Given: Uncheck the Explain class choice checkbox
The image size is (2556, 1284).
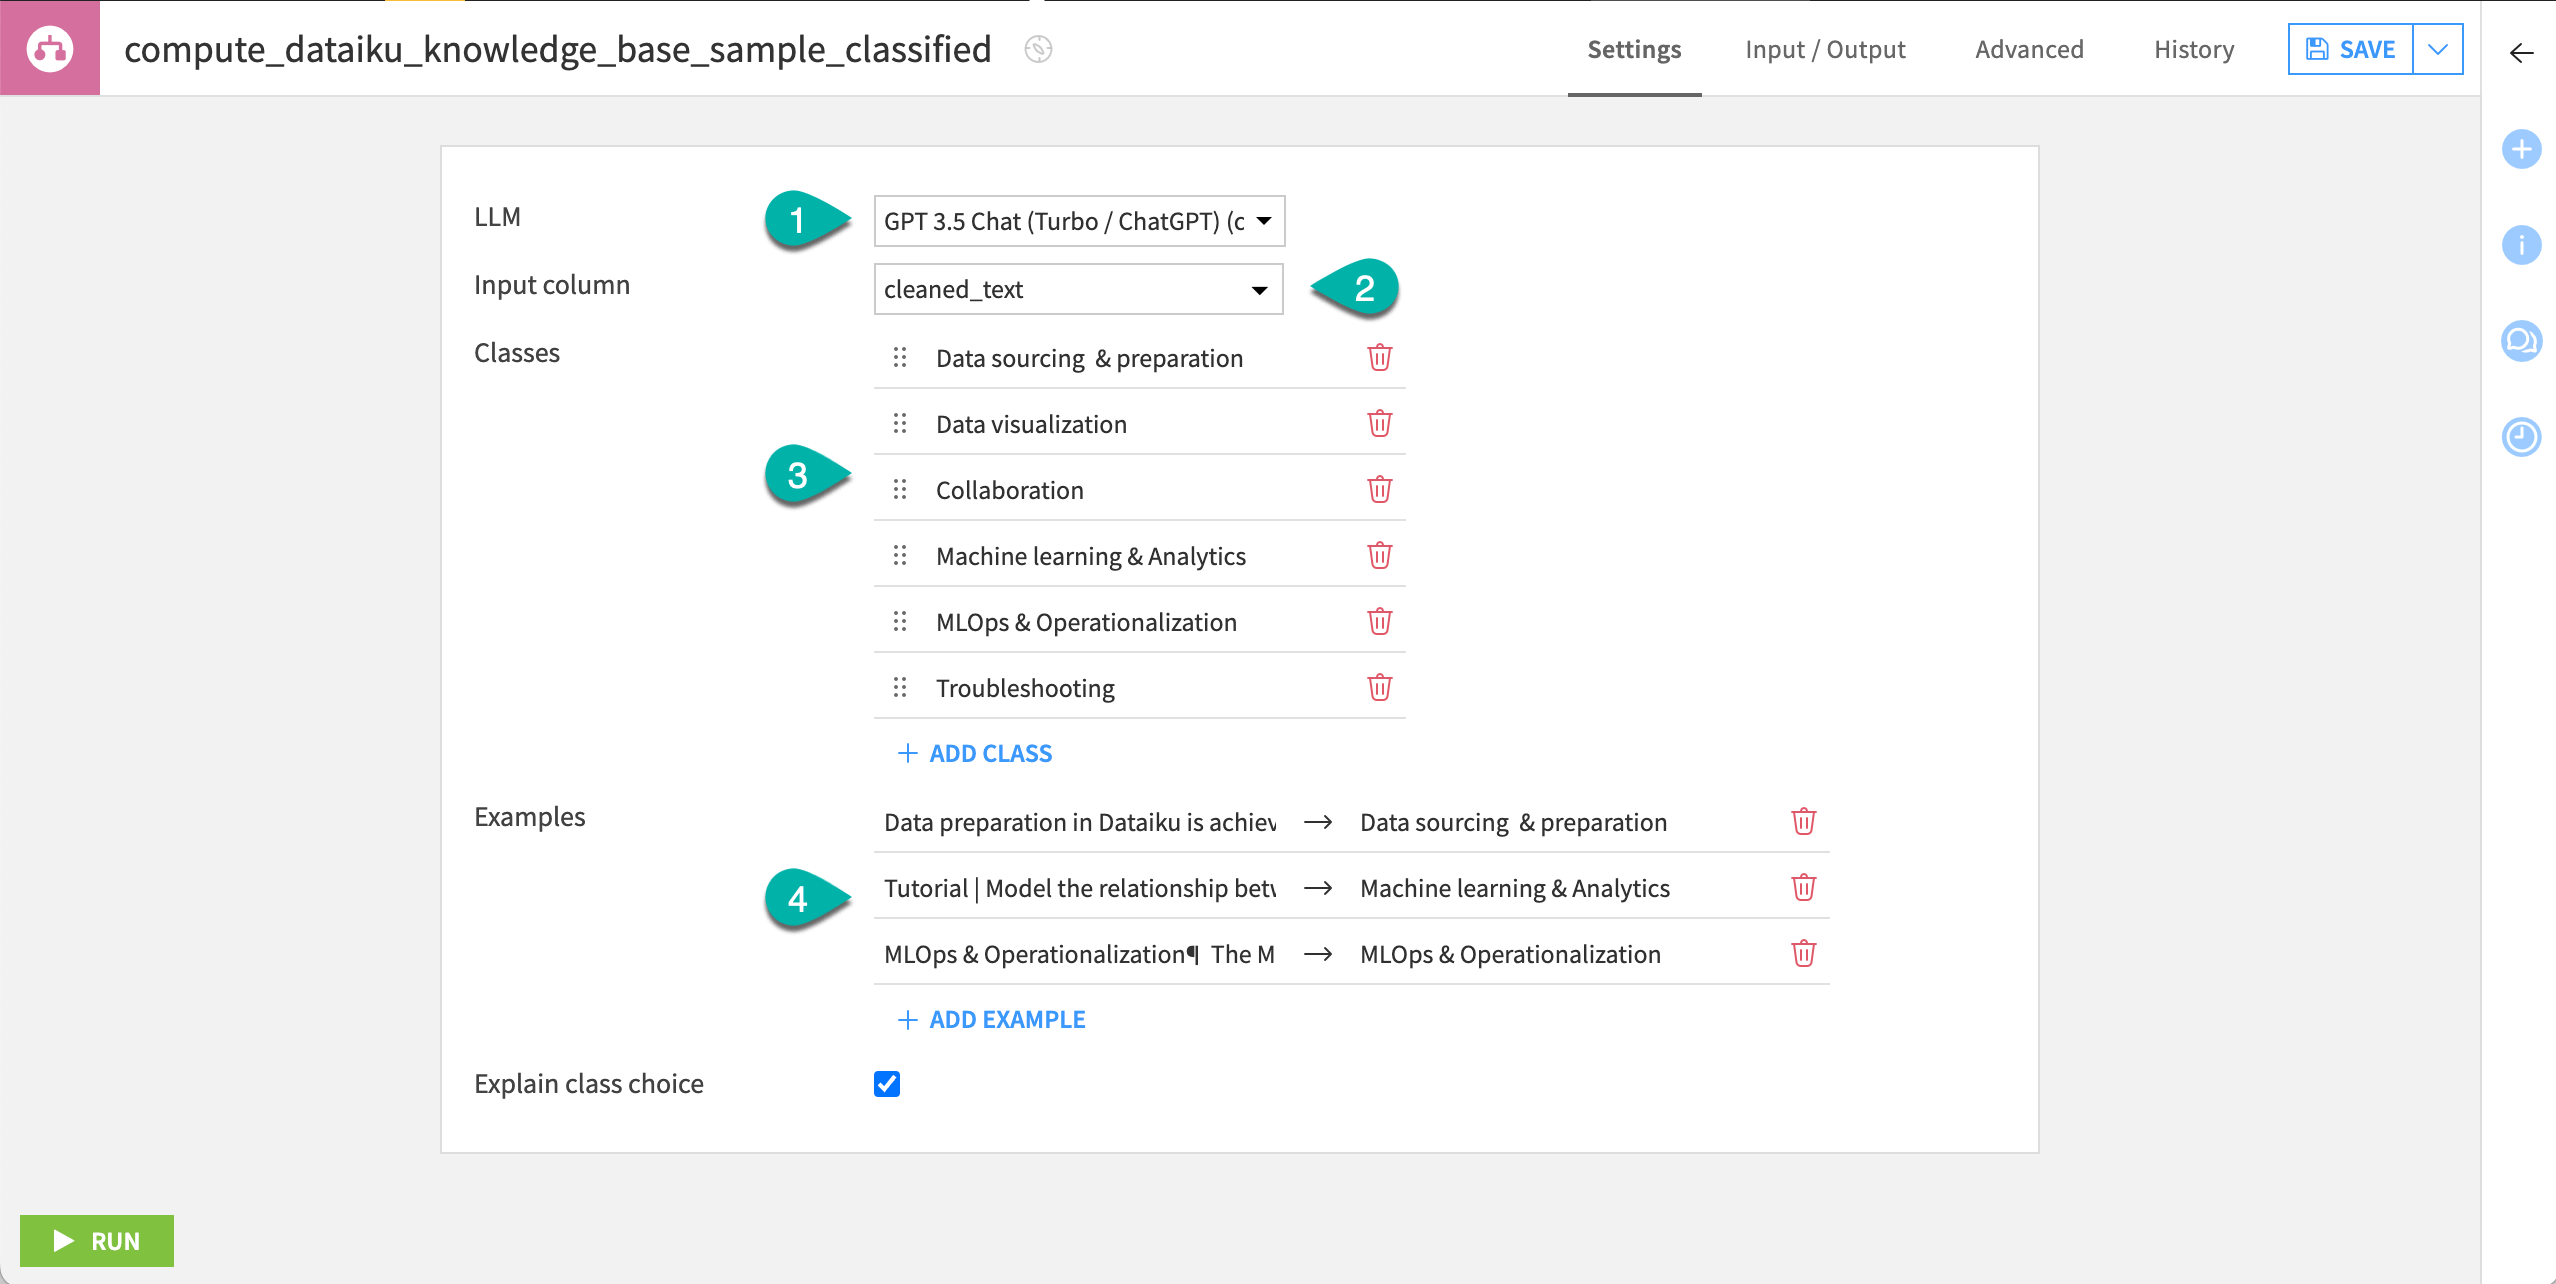Looking at the screenshot, I should 886,1083.
